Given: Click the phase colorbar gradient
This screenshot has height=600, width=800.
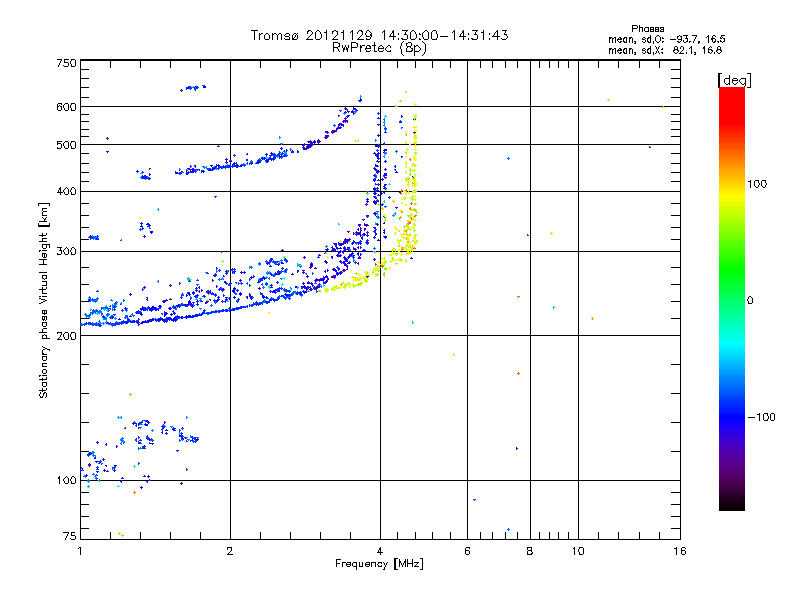Looking at the screenshot, I should coord(732,298).
